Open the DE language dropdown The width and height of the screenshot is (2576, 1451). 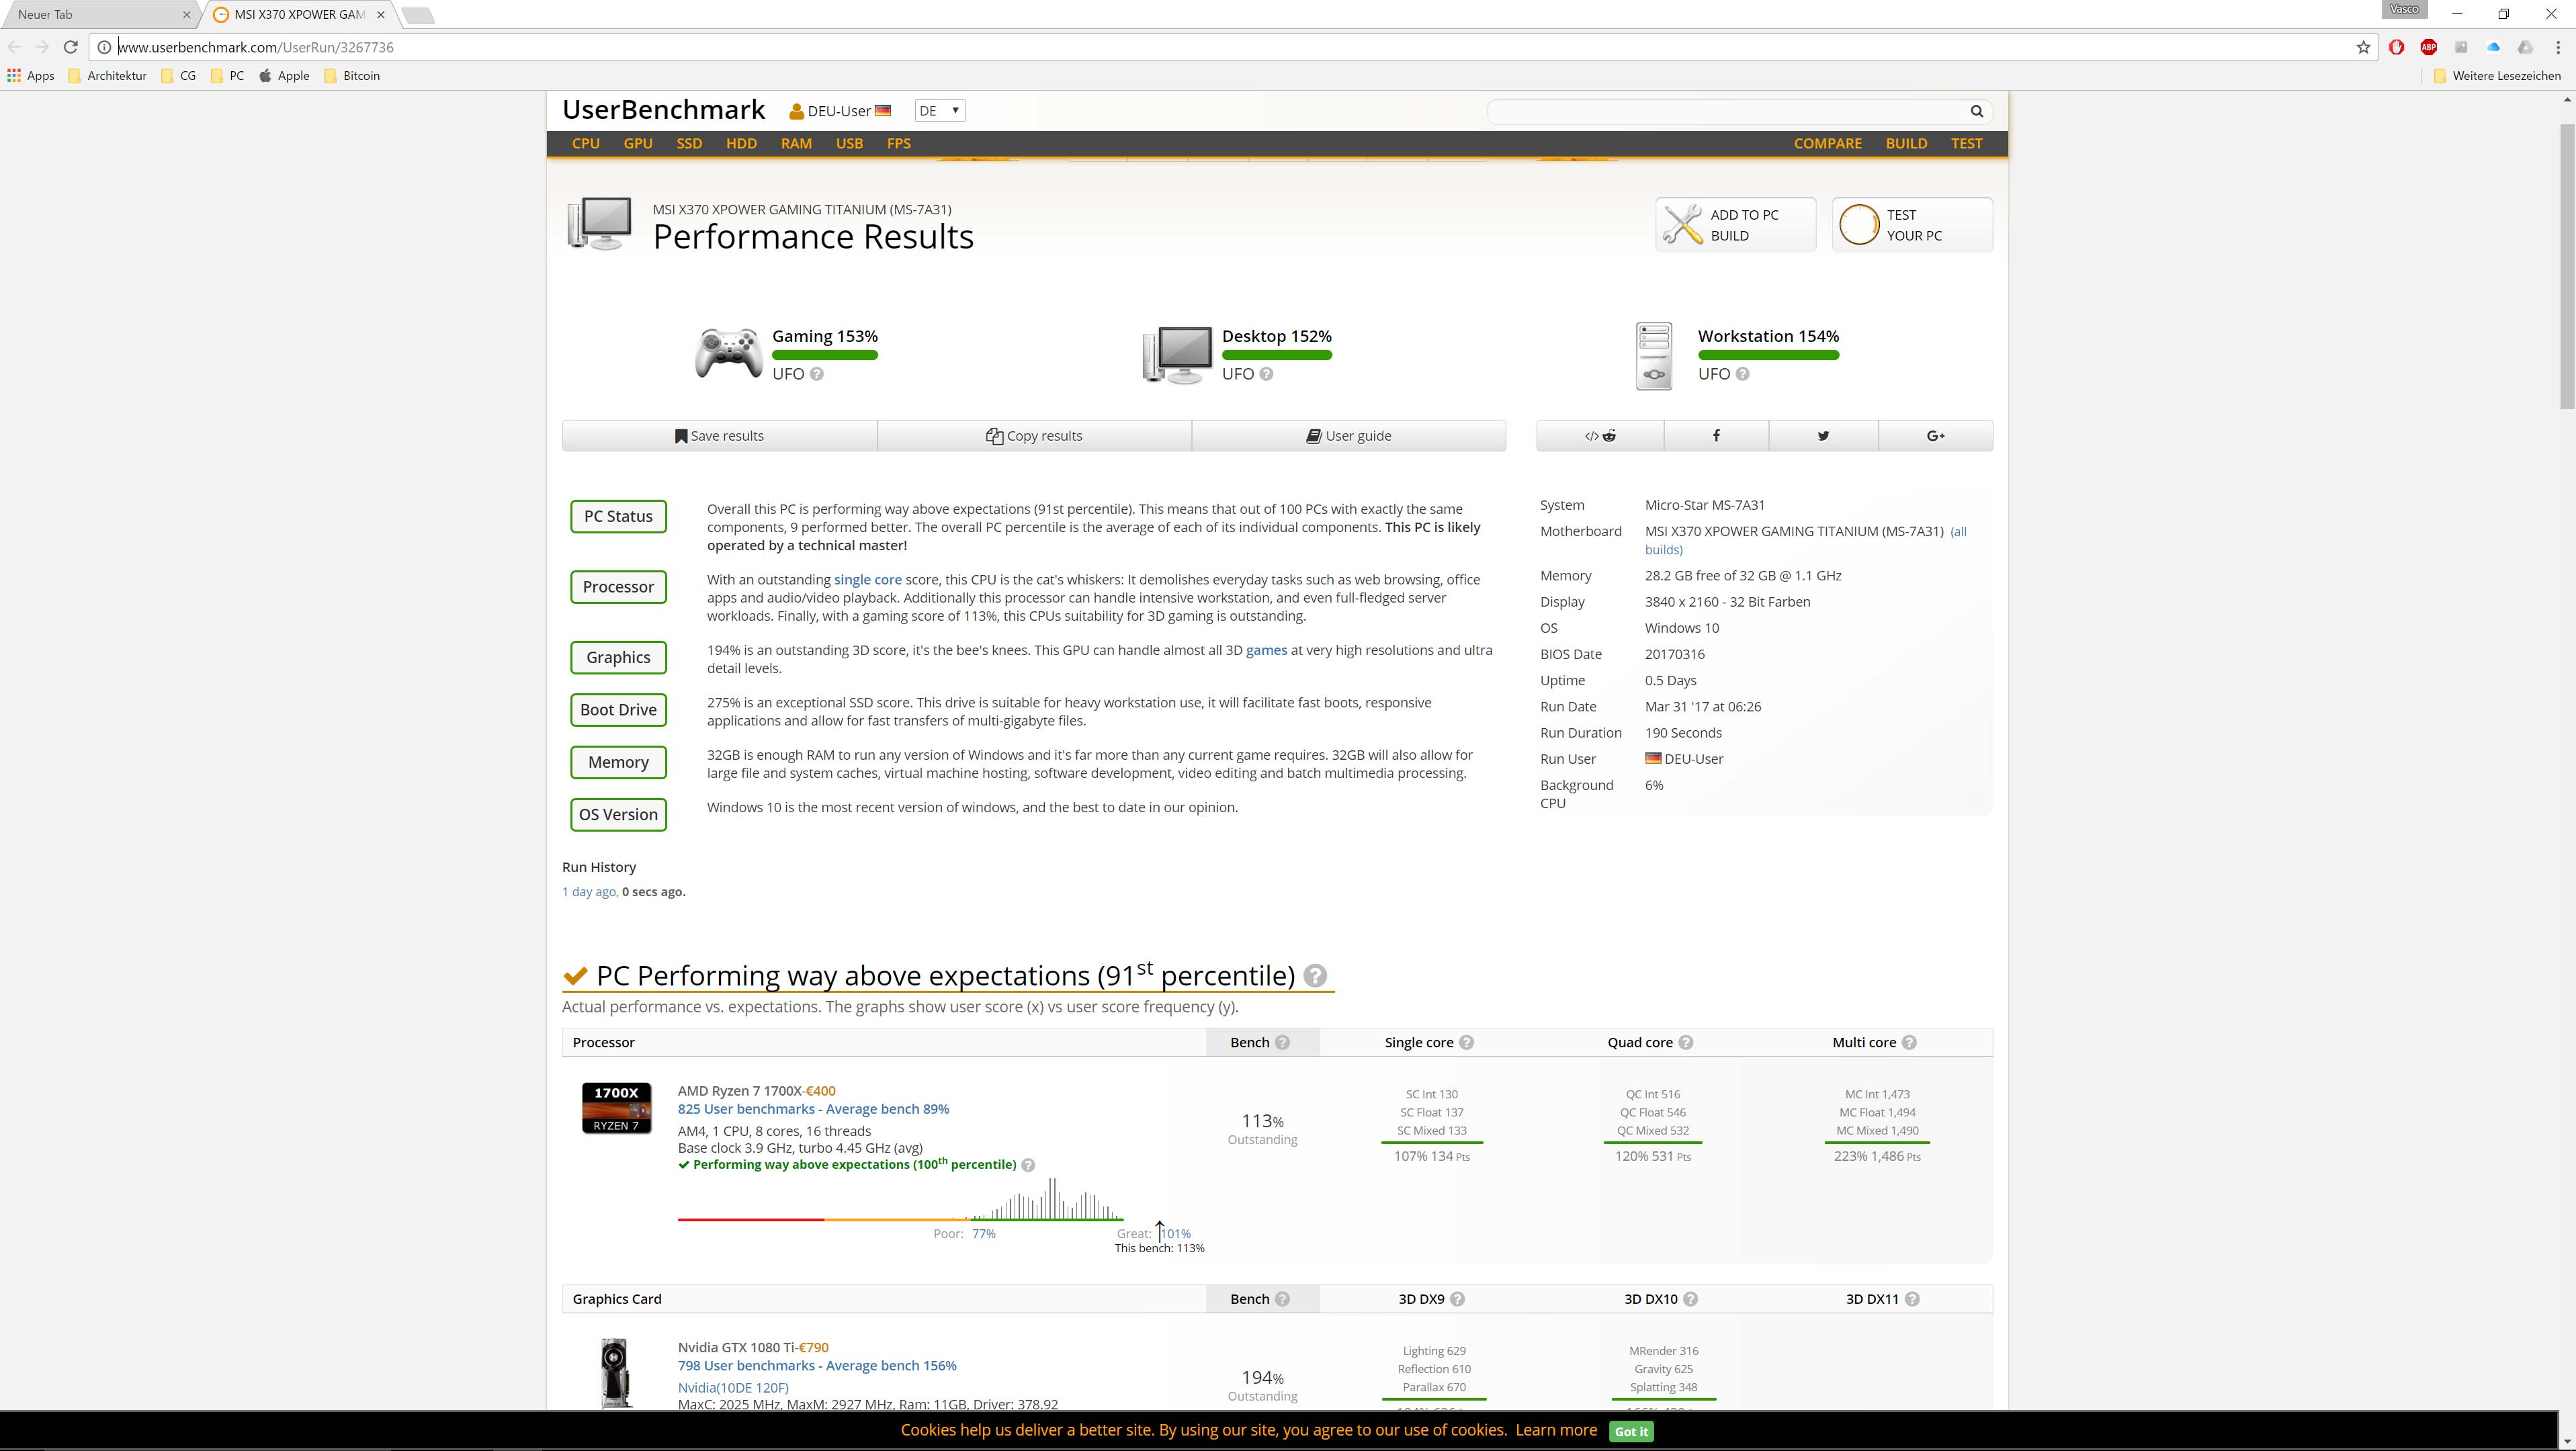pyautogui.click(x=939, y=111)
